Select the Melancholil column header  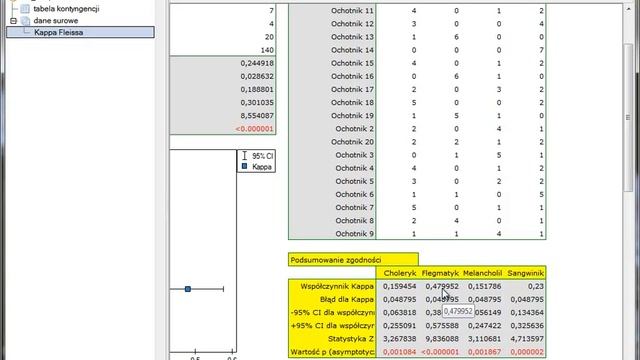pyautogui.click(x=482, y=273)
